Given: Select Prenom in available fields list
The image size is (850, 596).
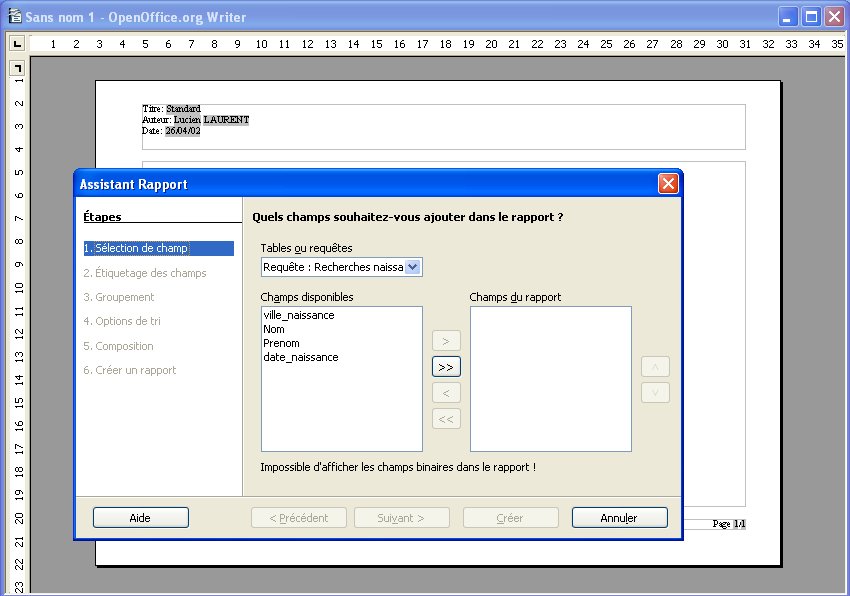Looking at the screenshot, I should point(281,343).
